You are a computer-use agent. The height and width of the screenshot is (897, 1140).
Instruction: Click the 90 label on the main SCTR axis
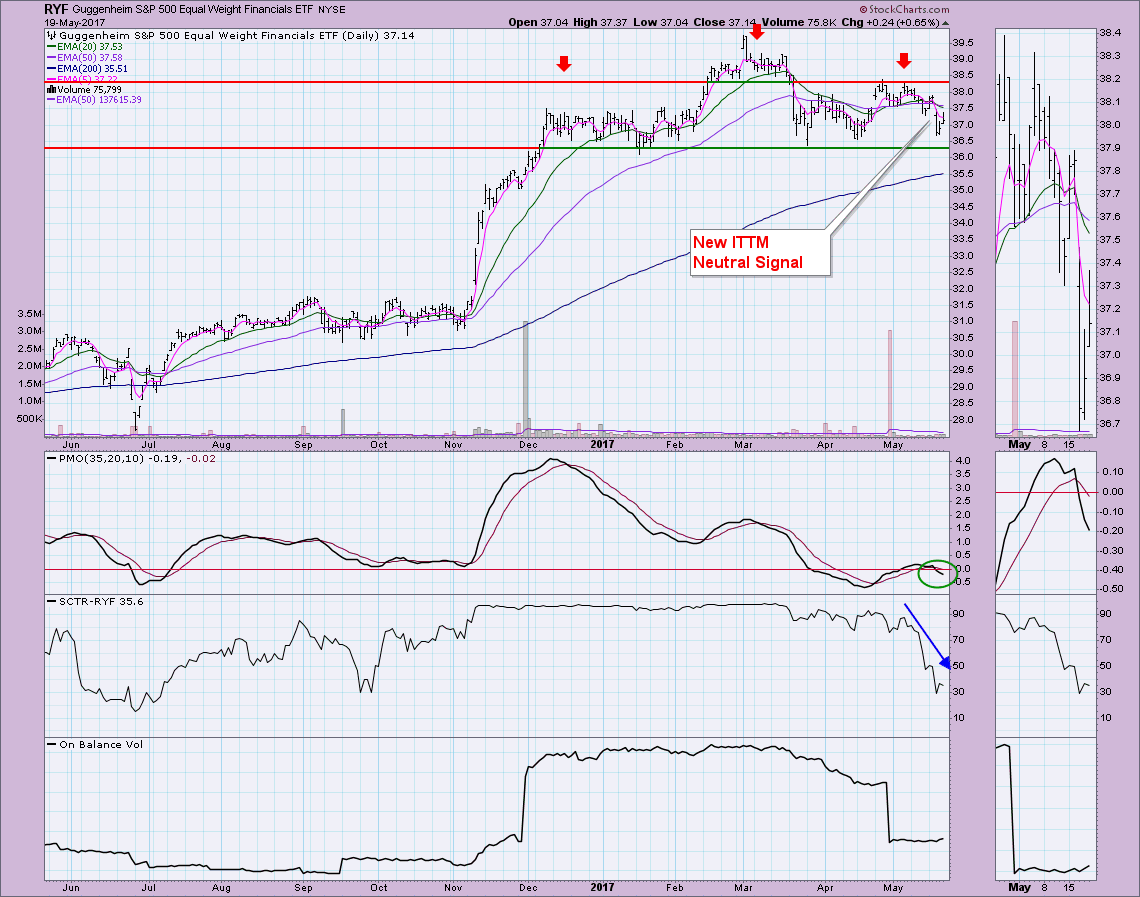coord(960,614)
